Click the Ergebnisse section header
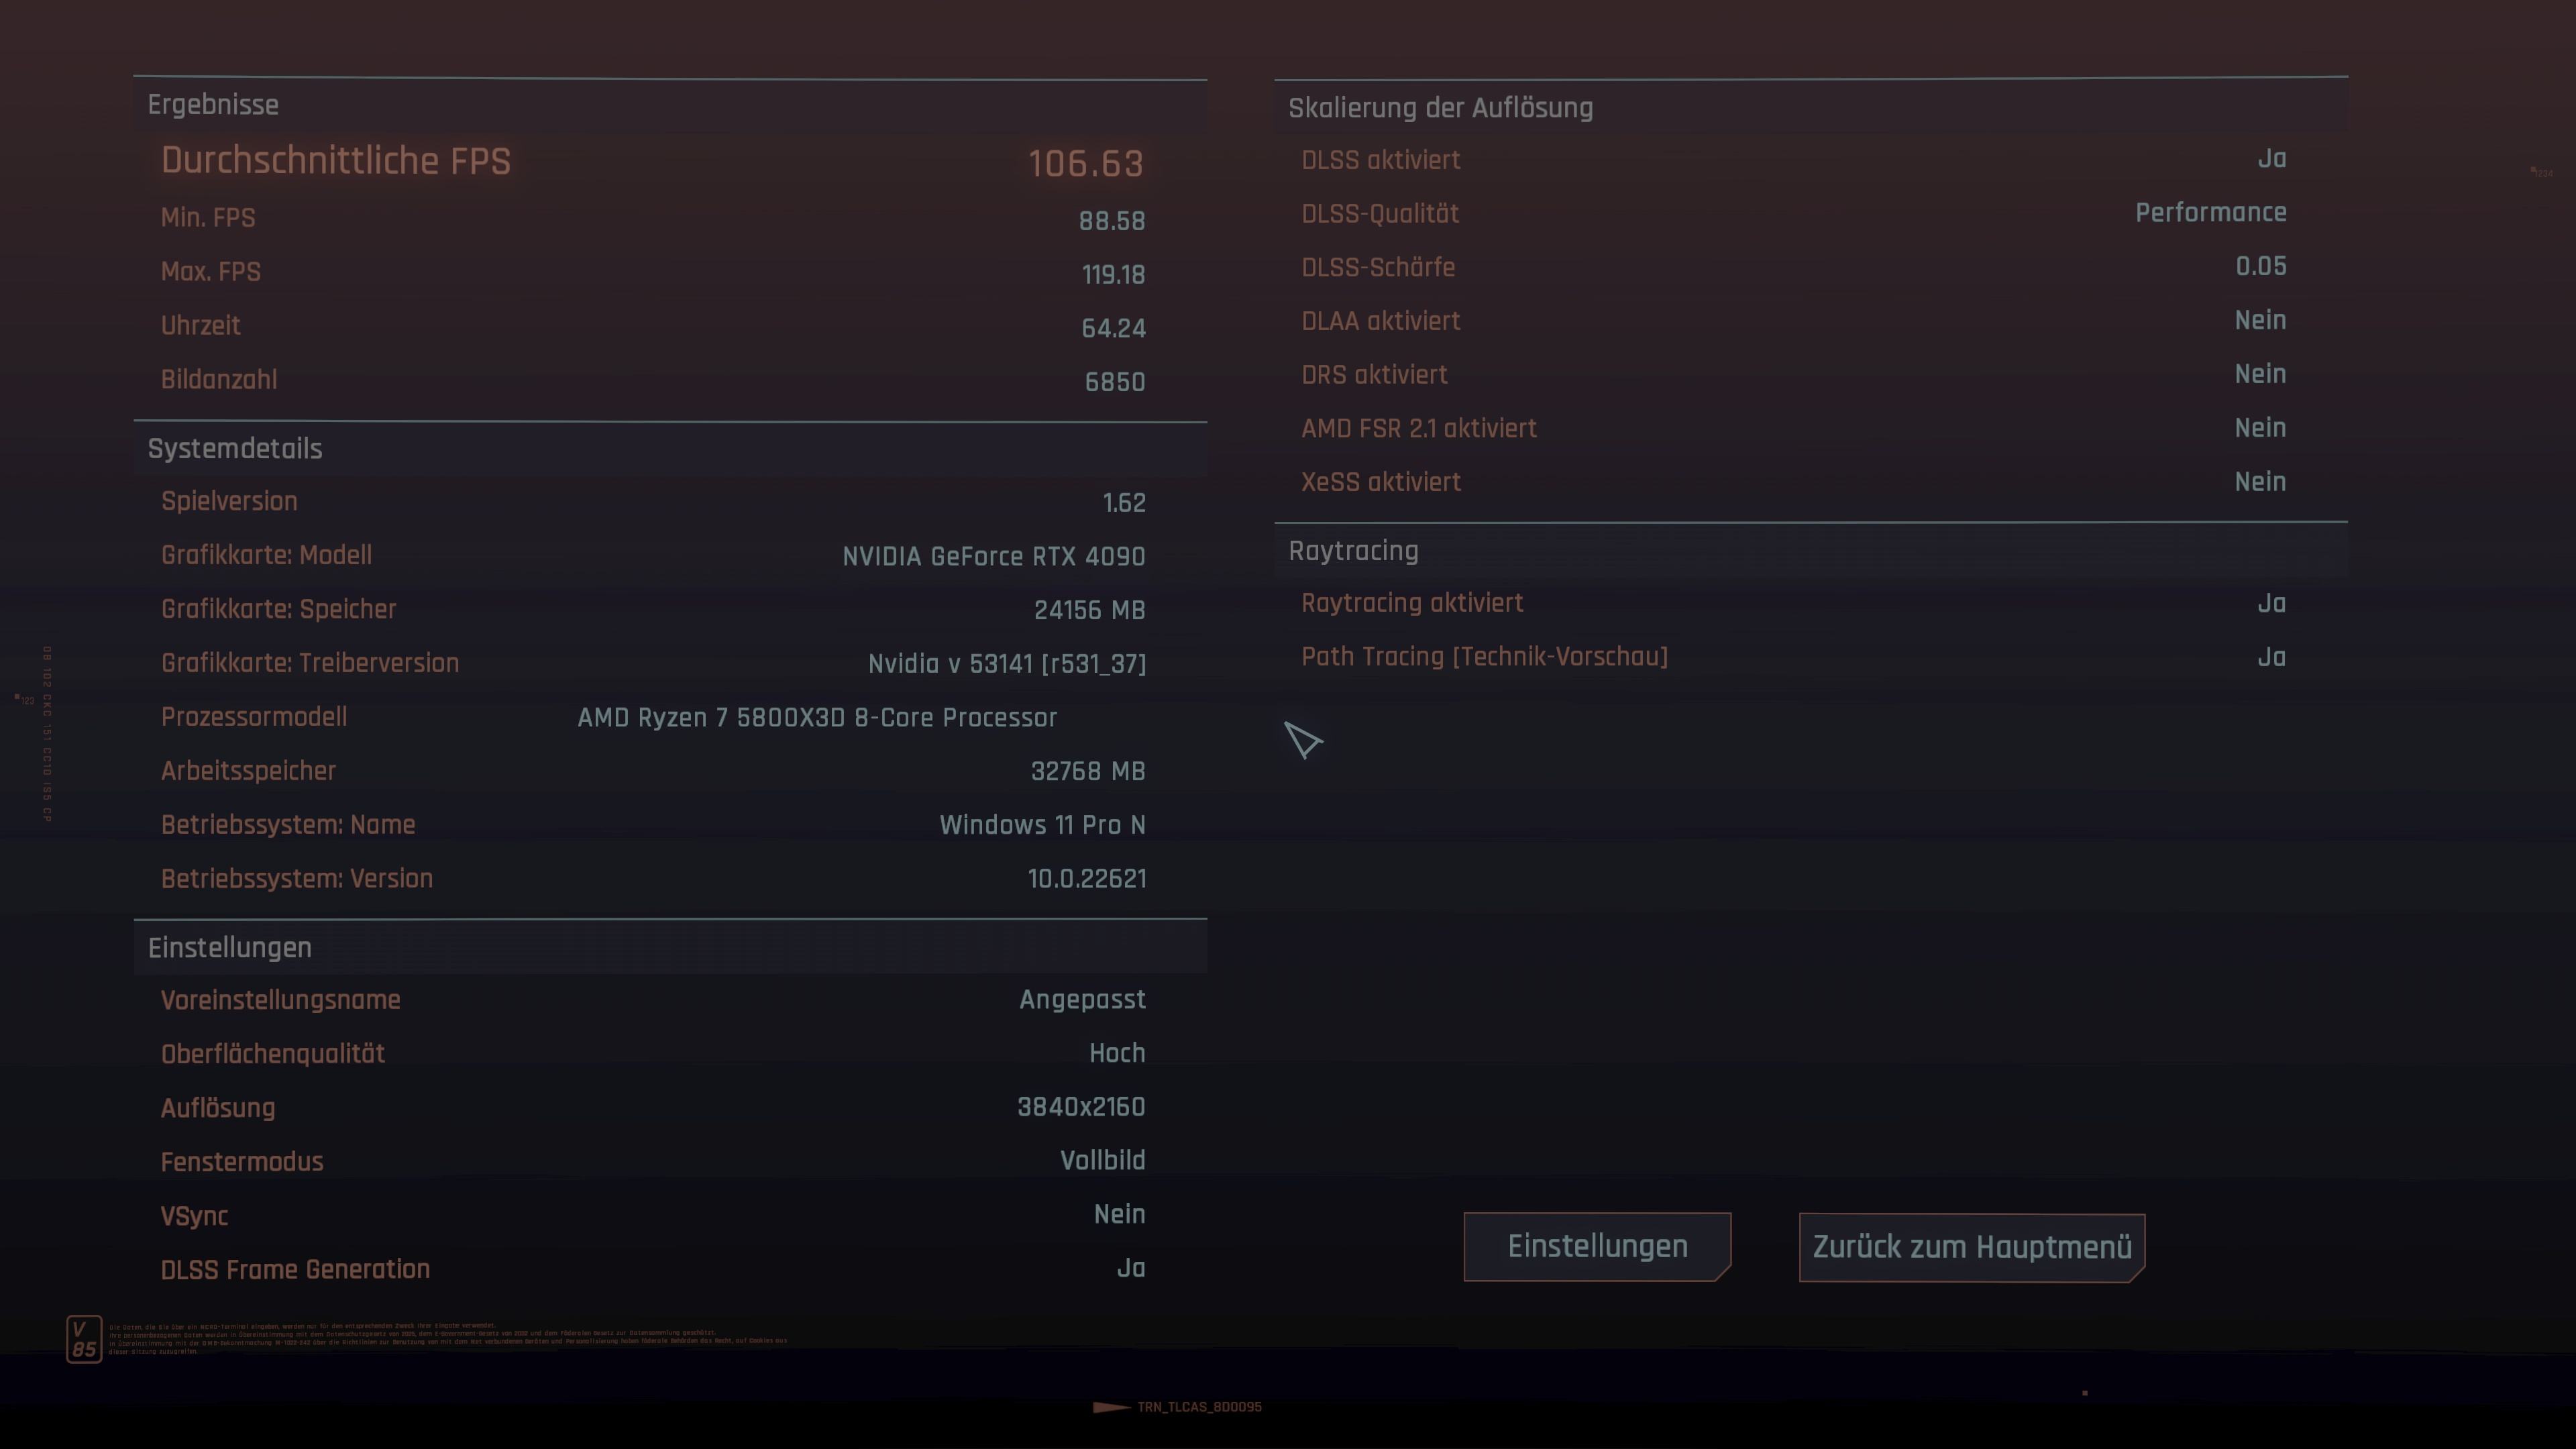This screenshot has width=2576, height=1449. (213, 105)
